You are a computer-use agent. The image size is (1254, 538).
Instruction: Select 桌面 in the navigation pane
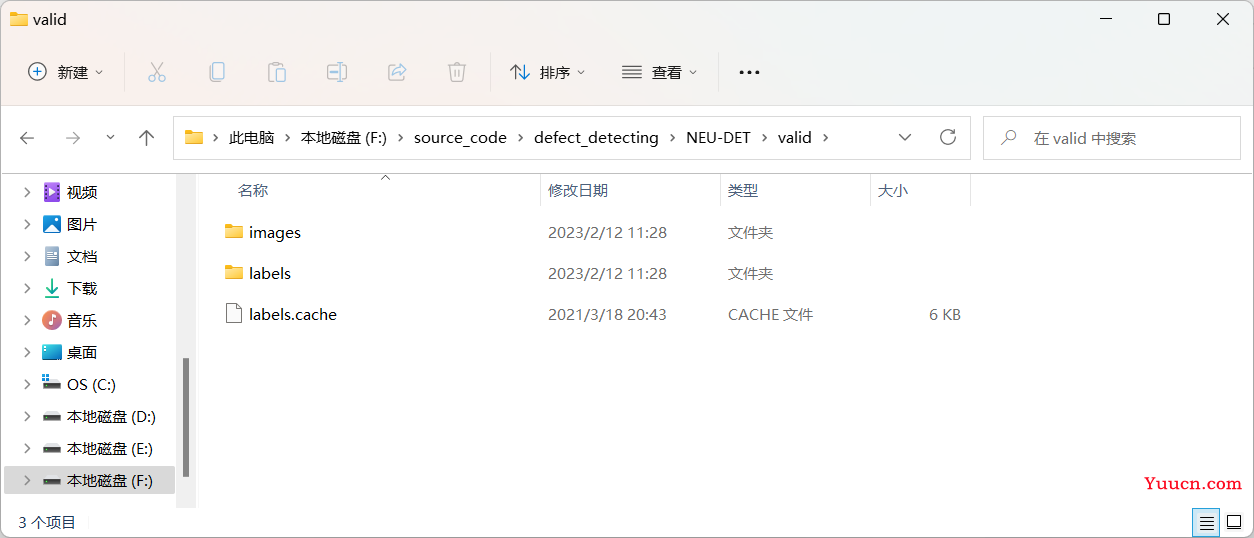pos(82,352)
